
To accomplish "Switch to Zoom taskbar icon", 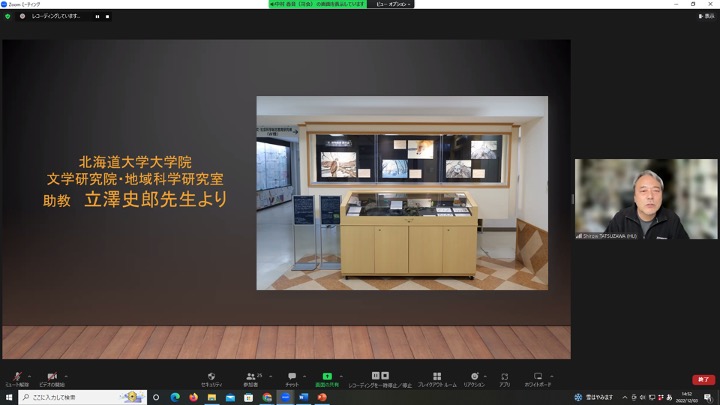I will coord(285,397).
